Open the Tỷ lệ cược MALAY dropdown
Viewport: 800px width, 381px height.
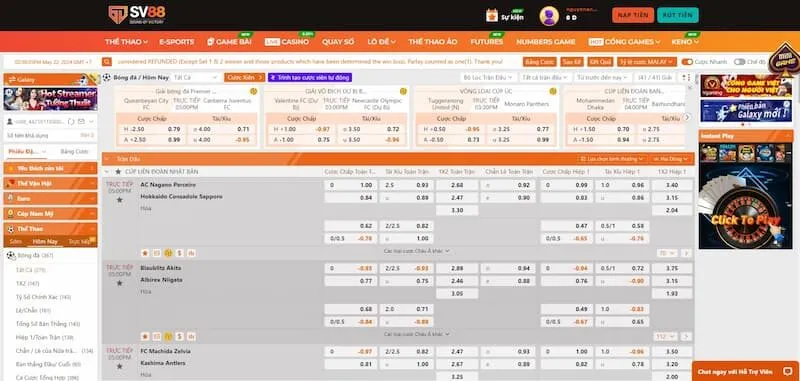tap(646, 62)
